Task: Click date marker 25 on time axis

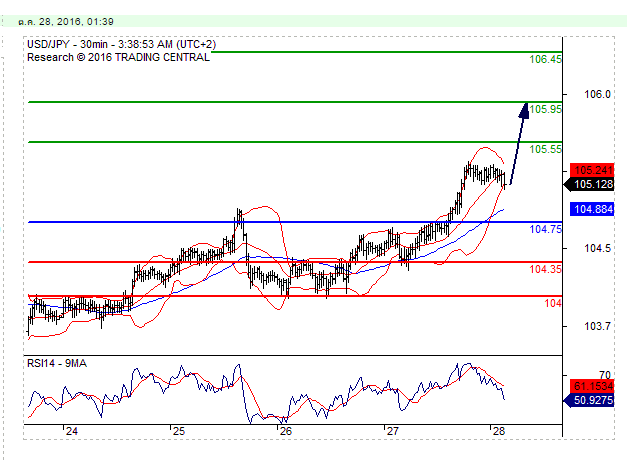Action: [179, 431]
